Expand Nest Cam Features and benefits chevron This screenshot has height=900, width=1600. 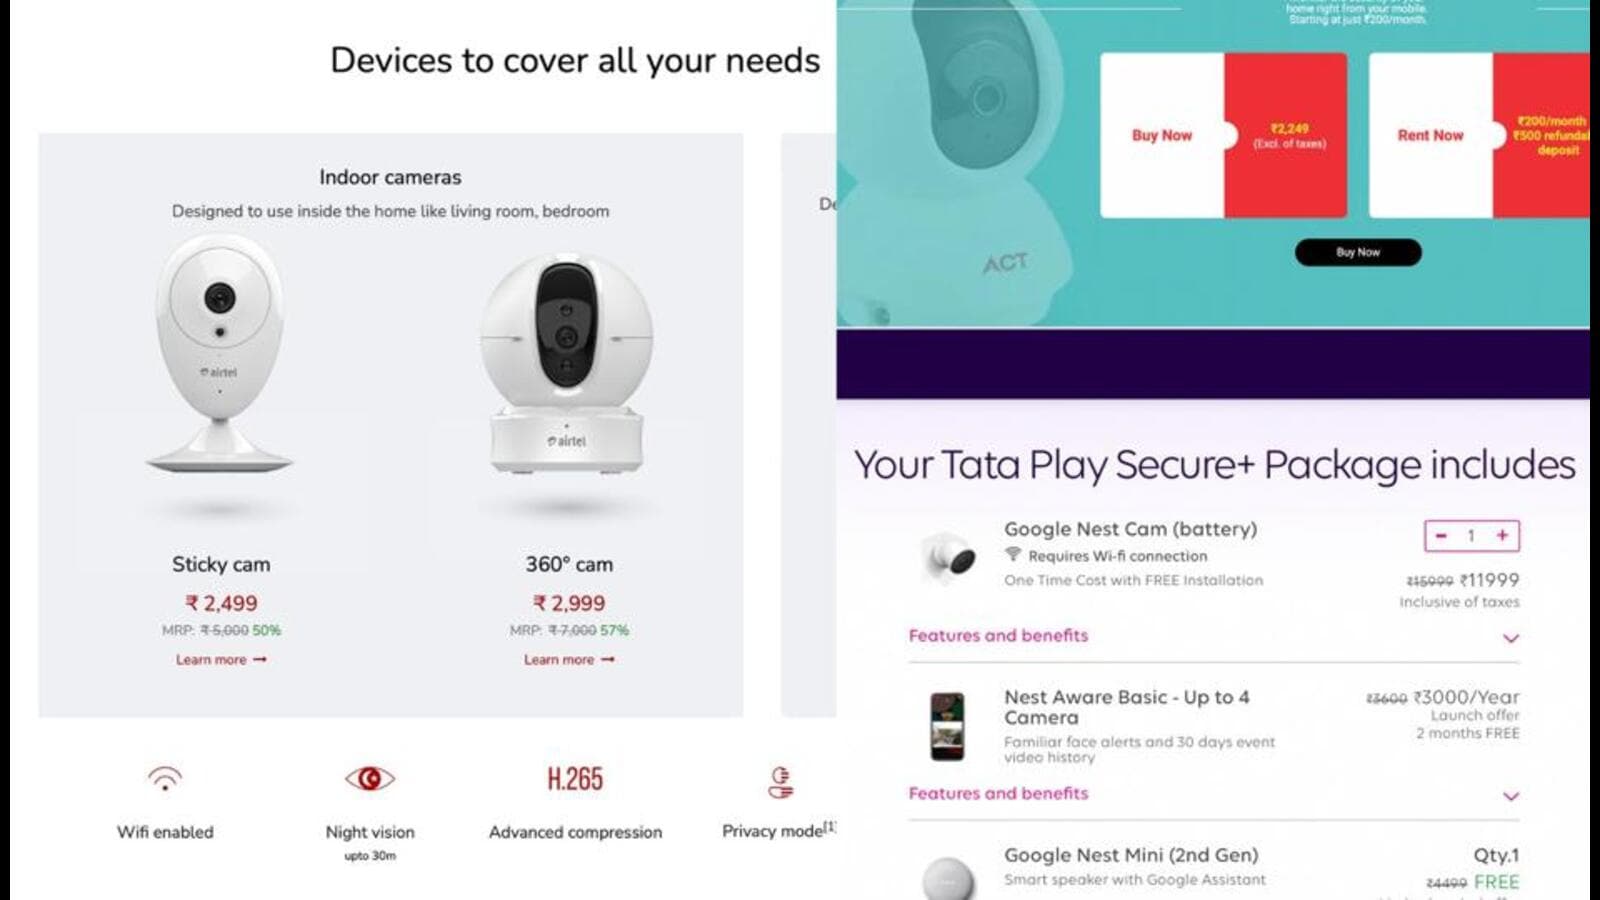(1511, 638)
